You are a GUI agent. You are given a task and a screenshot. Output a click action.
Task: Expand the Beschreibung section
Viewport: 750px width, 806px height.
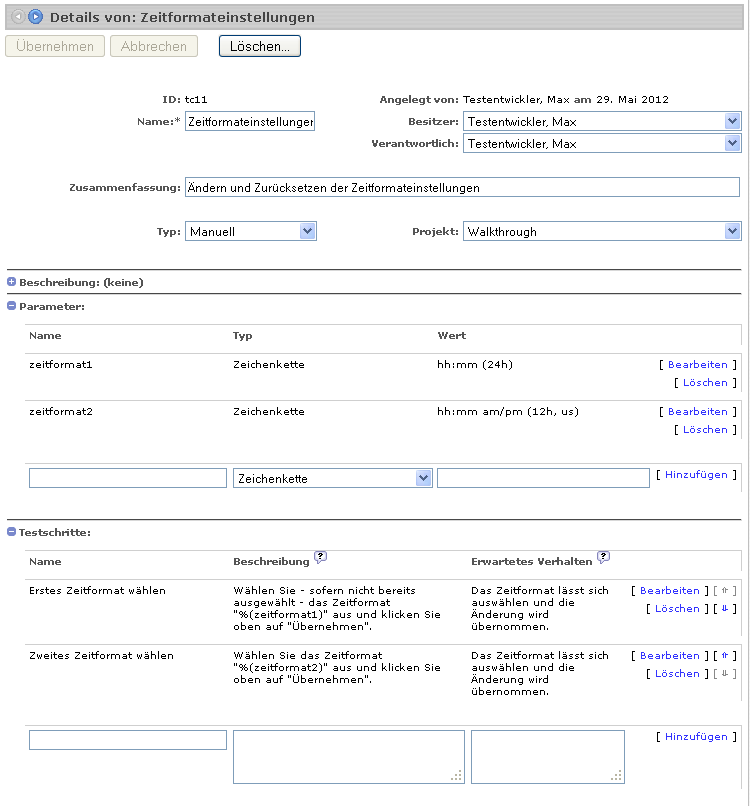click(x=12, y=282)
